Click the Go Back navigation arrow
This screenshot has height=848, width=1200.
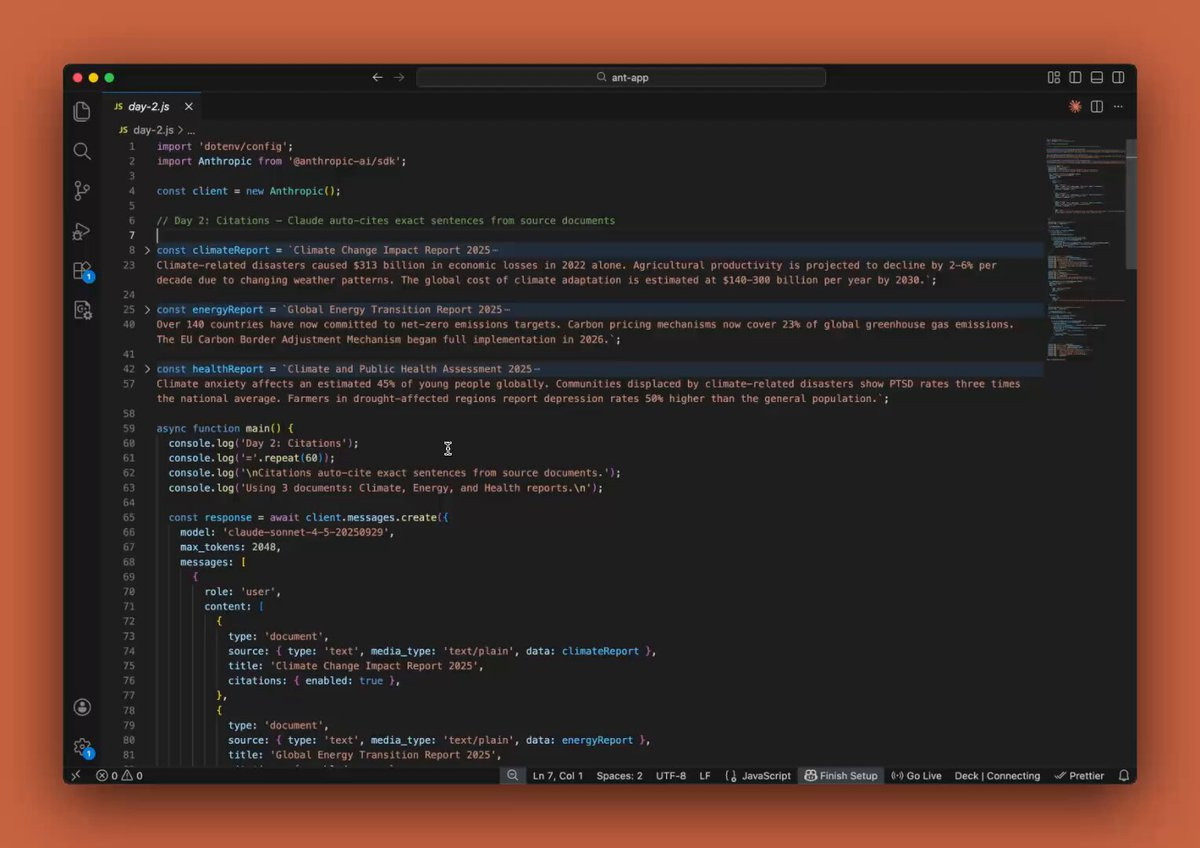[x=377, y=77]
